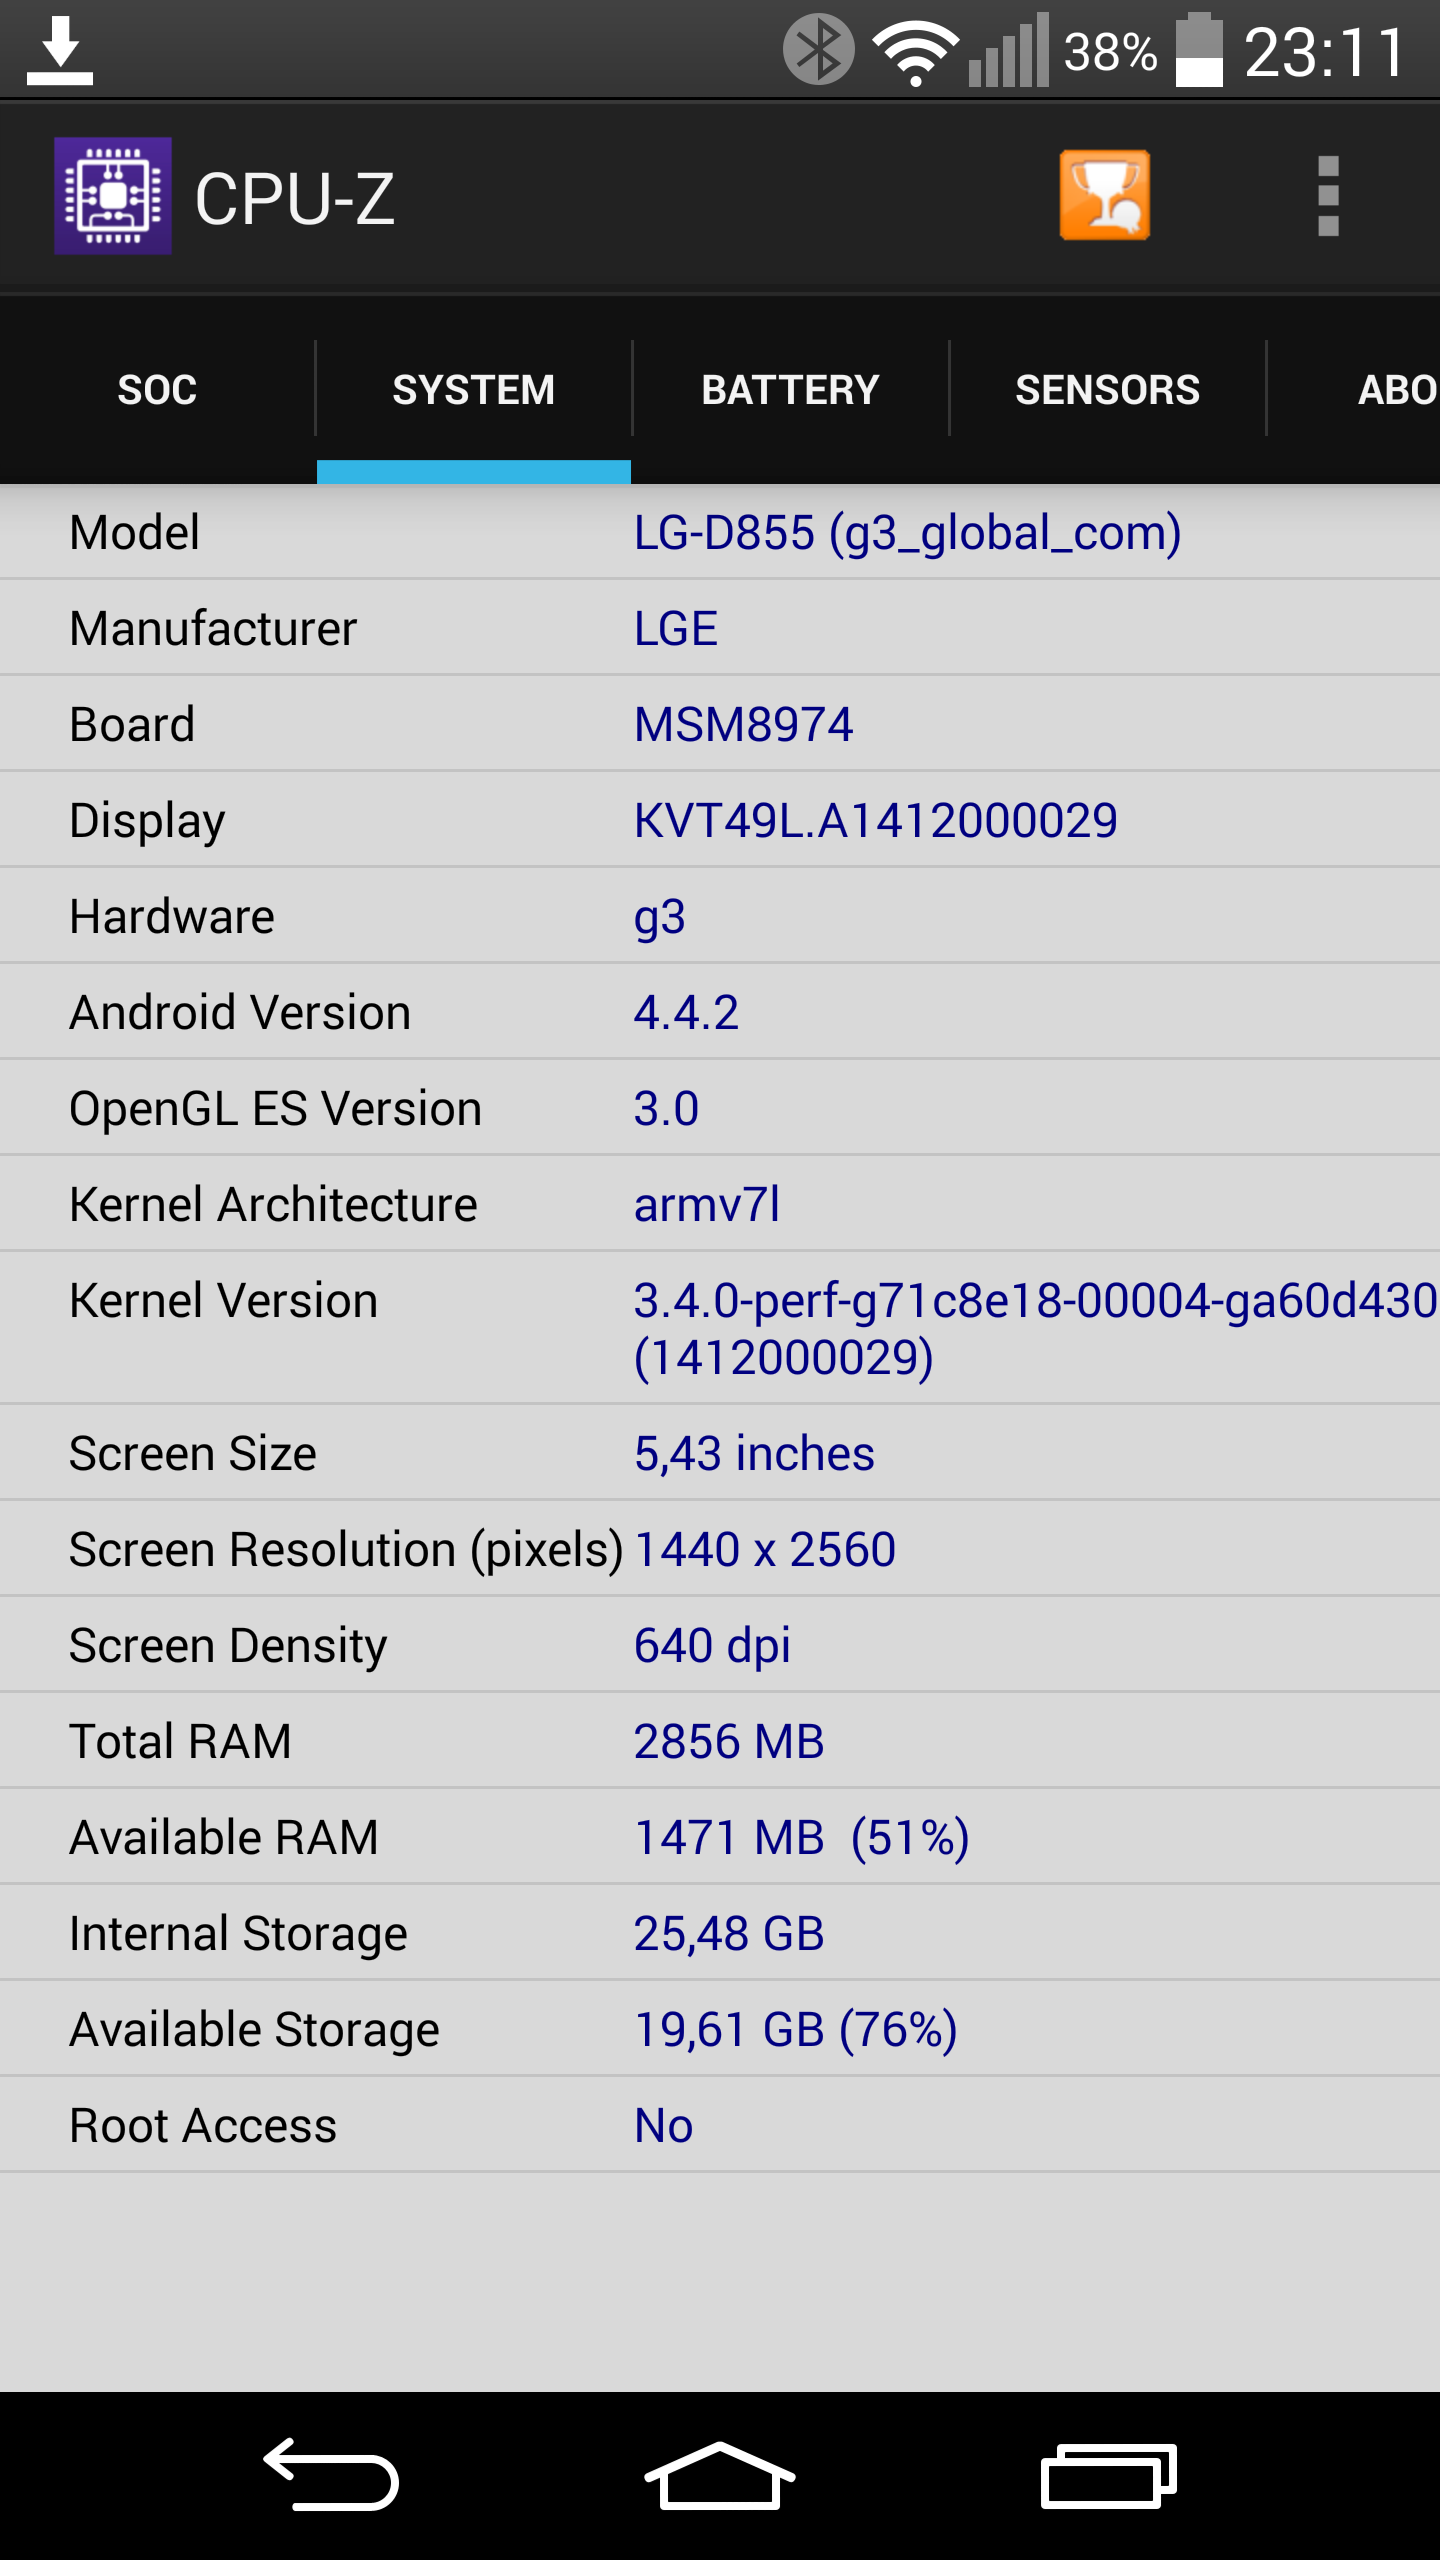Tap the Android Version value 4.4.2
1440x2560 pixels.
pyautogui.click(x=686, y=1013)
